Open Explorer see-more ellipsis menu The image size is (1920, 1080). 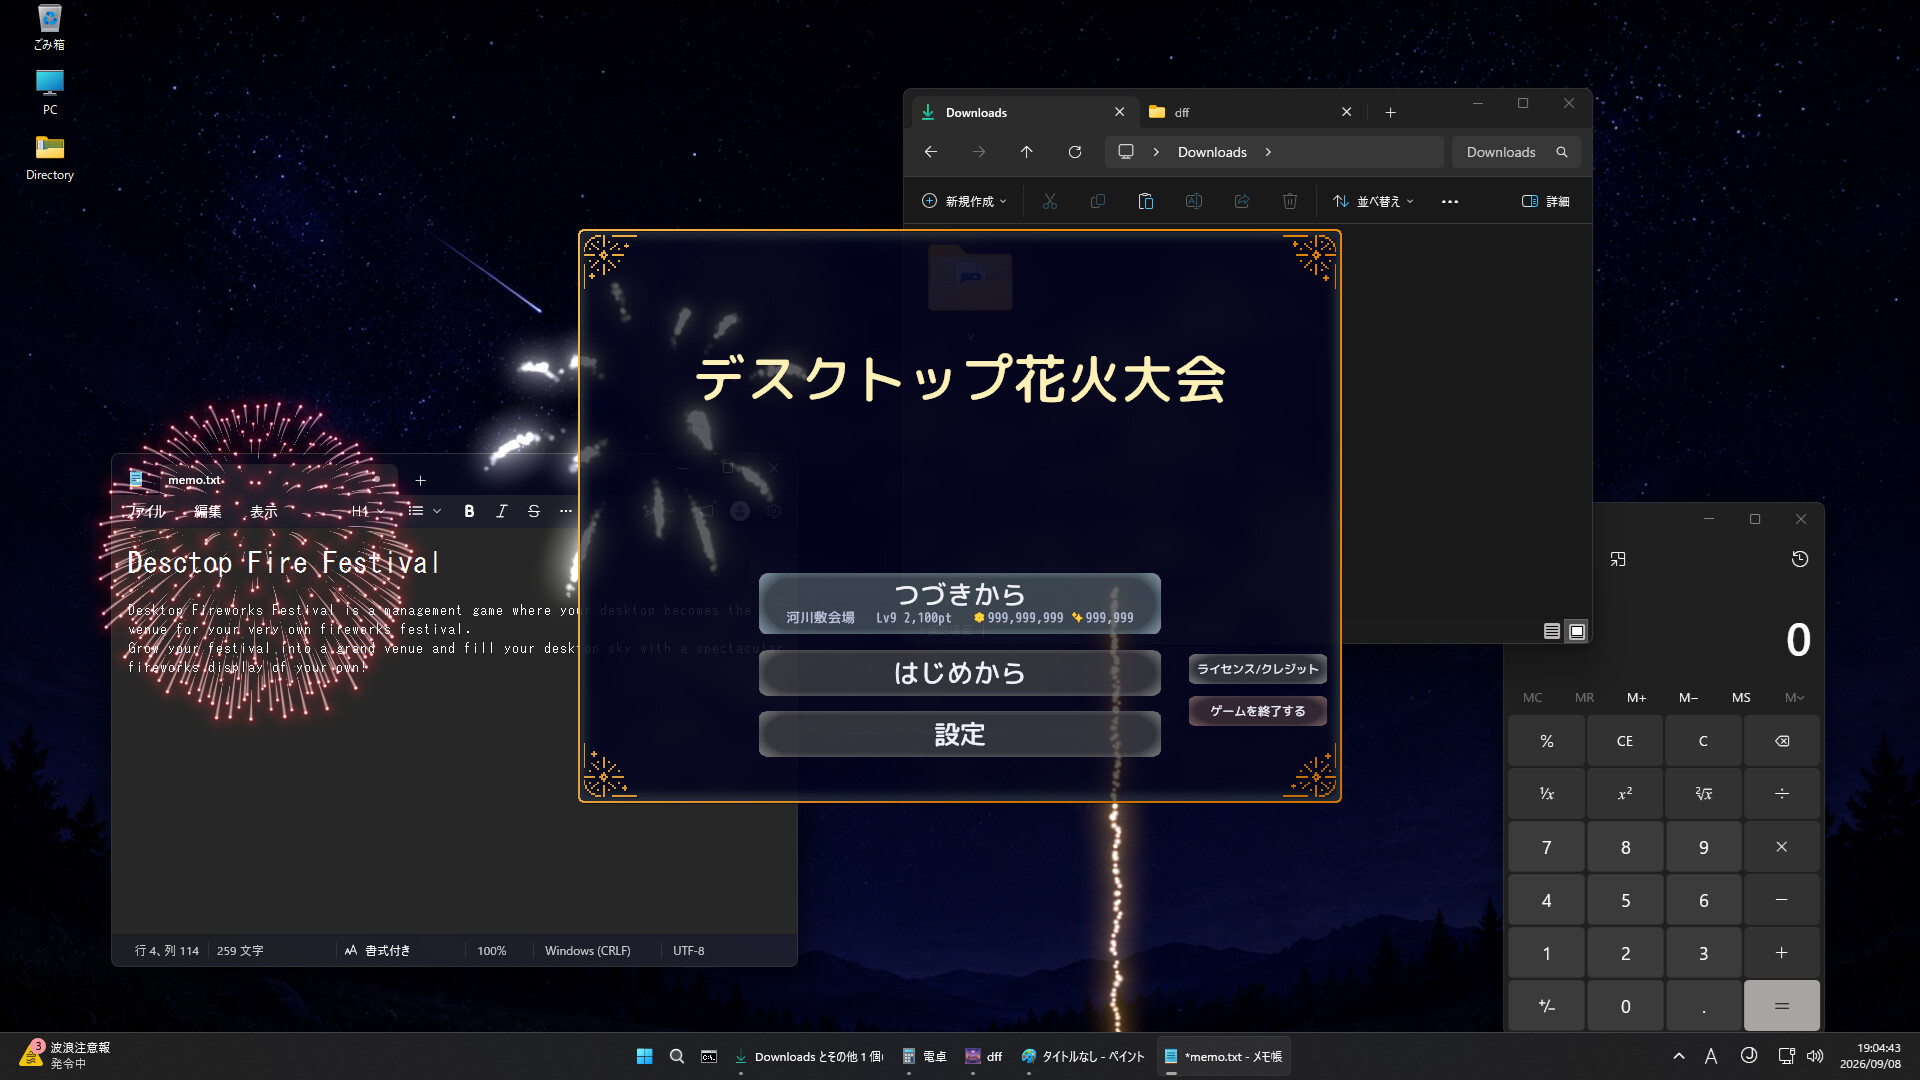pos(1449,201)
